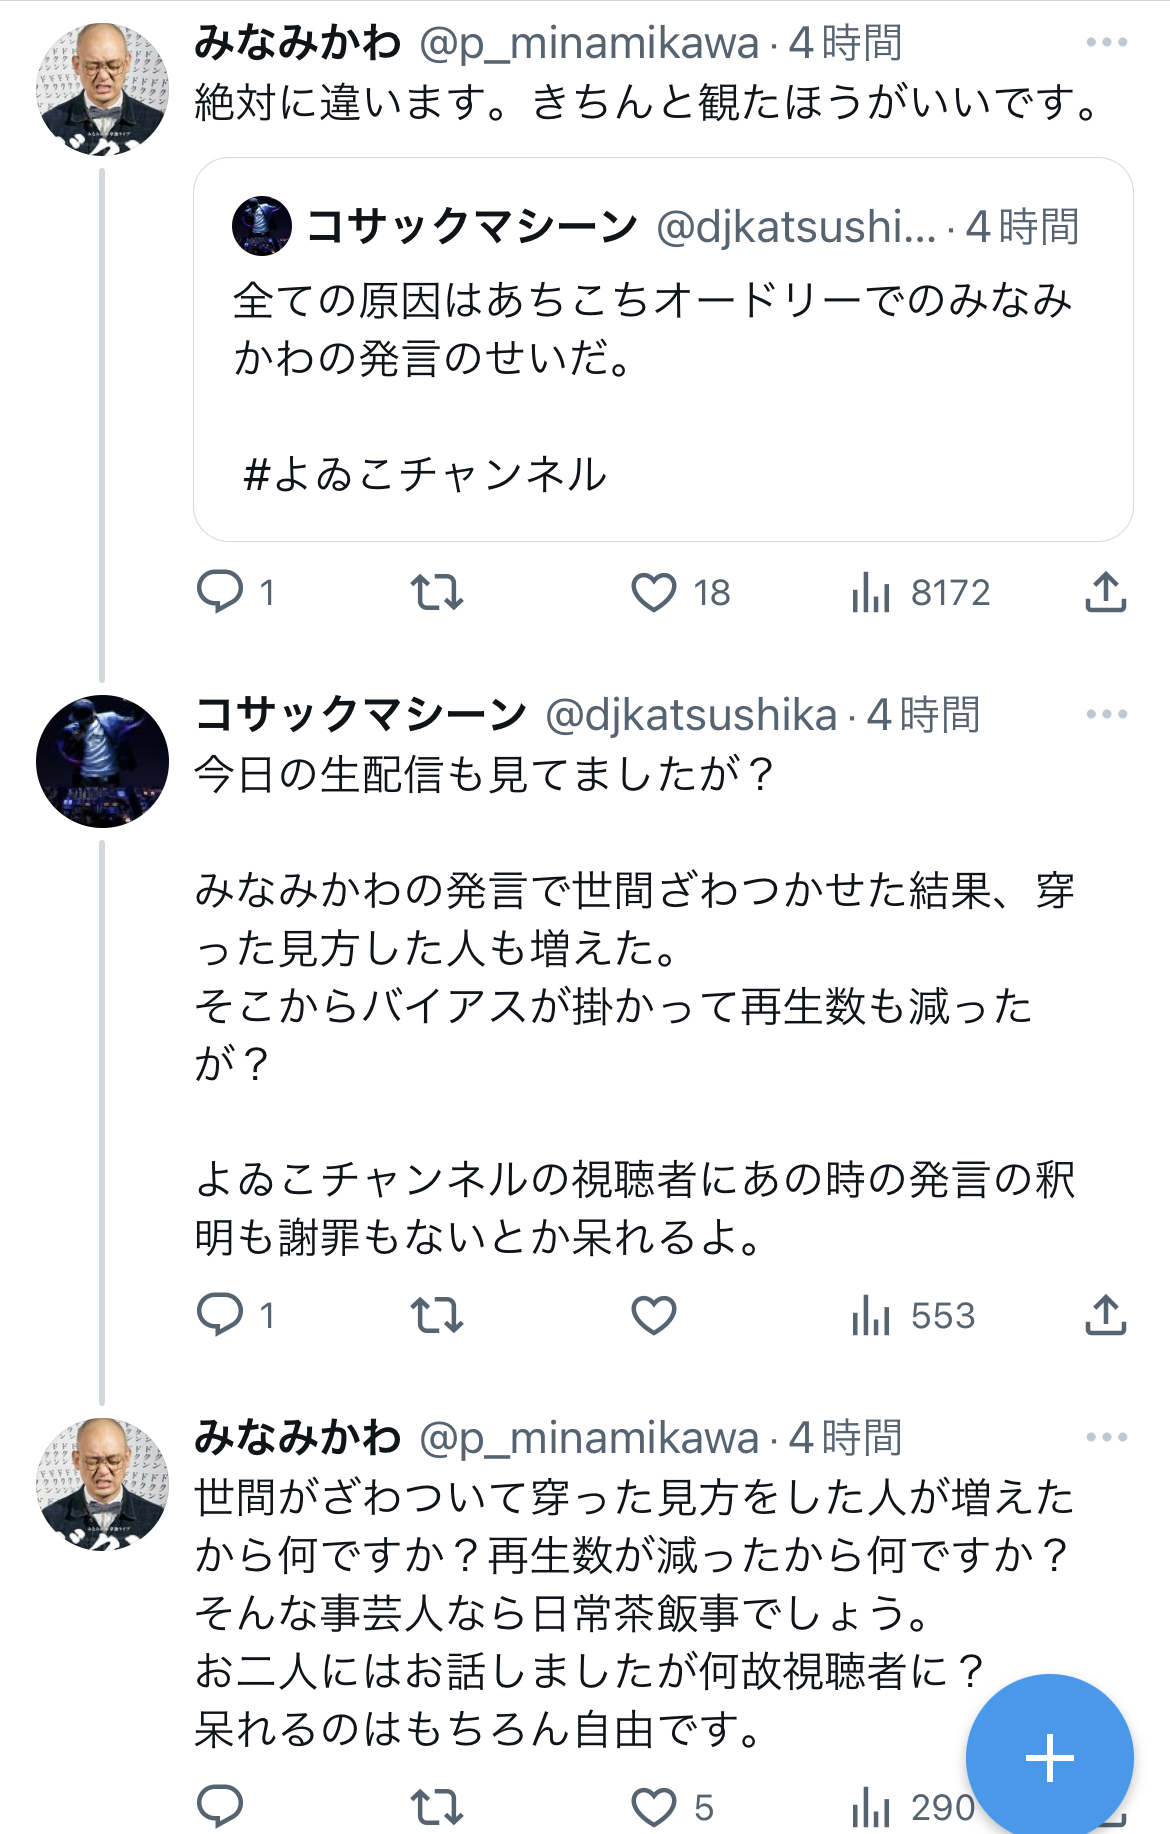
Task: Open コサックマシーン's profile picture
Action: 102,762
